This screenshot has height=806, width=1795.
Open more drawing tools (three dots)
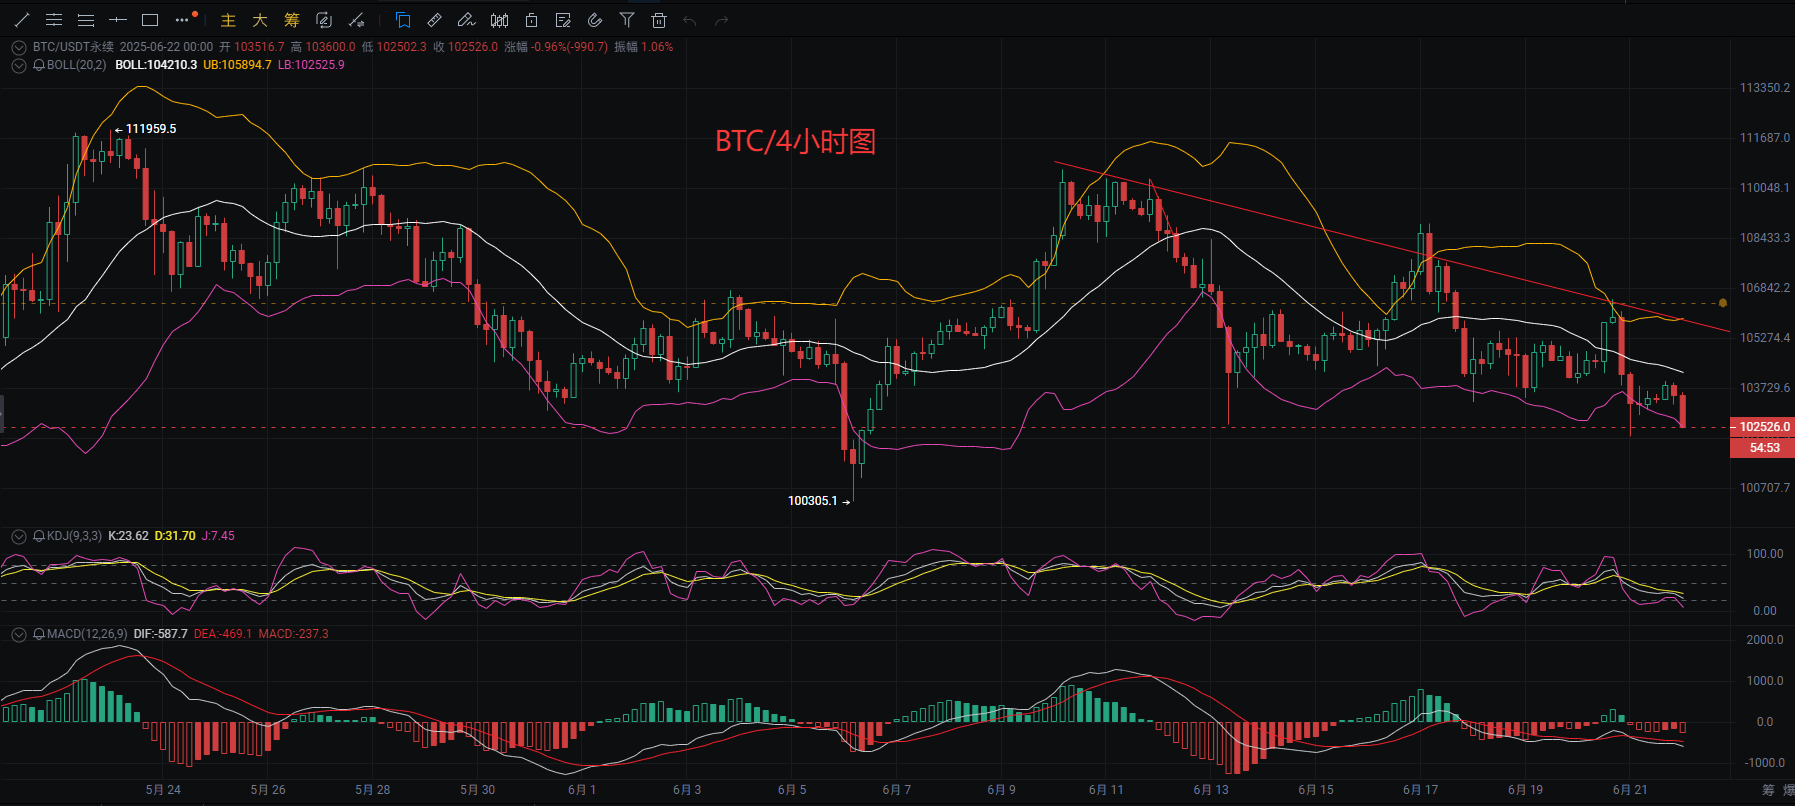183,20
